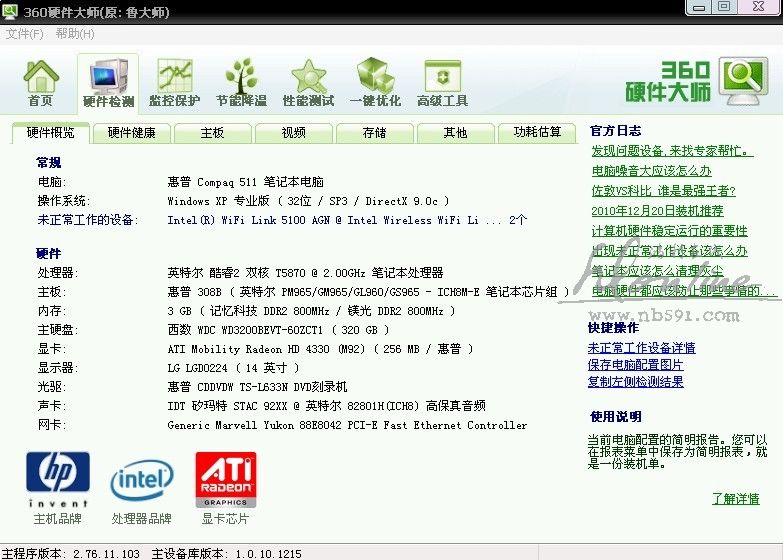Click the processor value 酷睿2 双核 T5870

coord(305,273)
